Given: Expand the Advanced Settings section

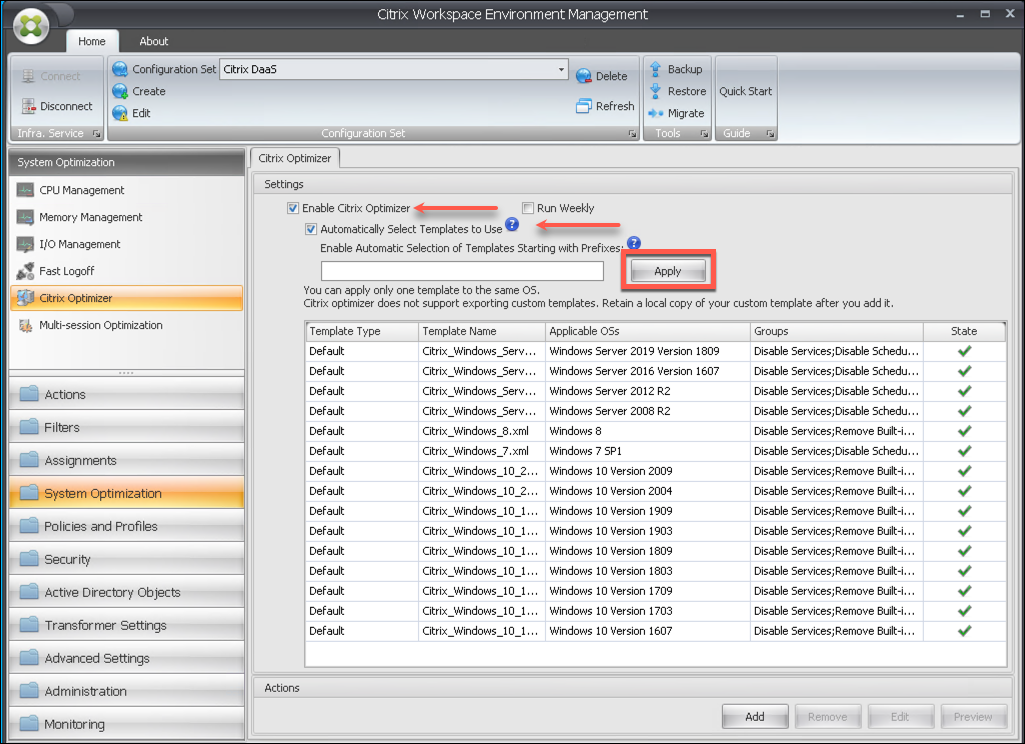Looking at the screenshot, I should click(96, 658).
